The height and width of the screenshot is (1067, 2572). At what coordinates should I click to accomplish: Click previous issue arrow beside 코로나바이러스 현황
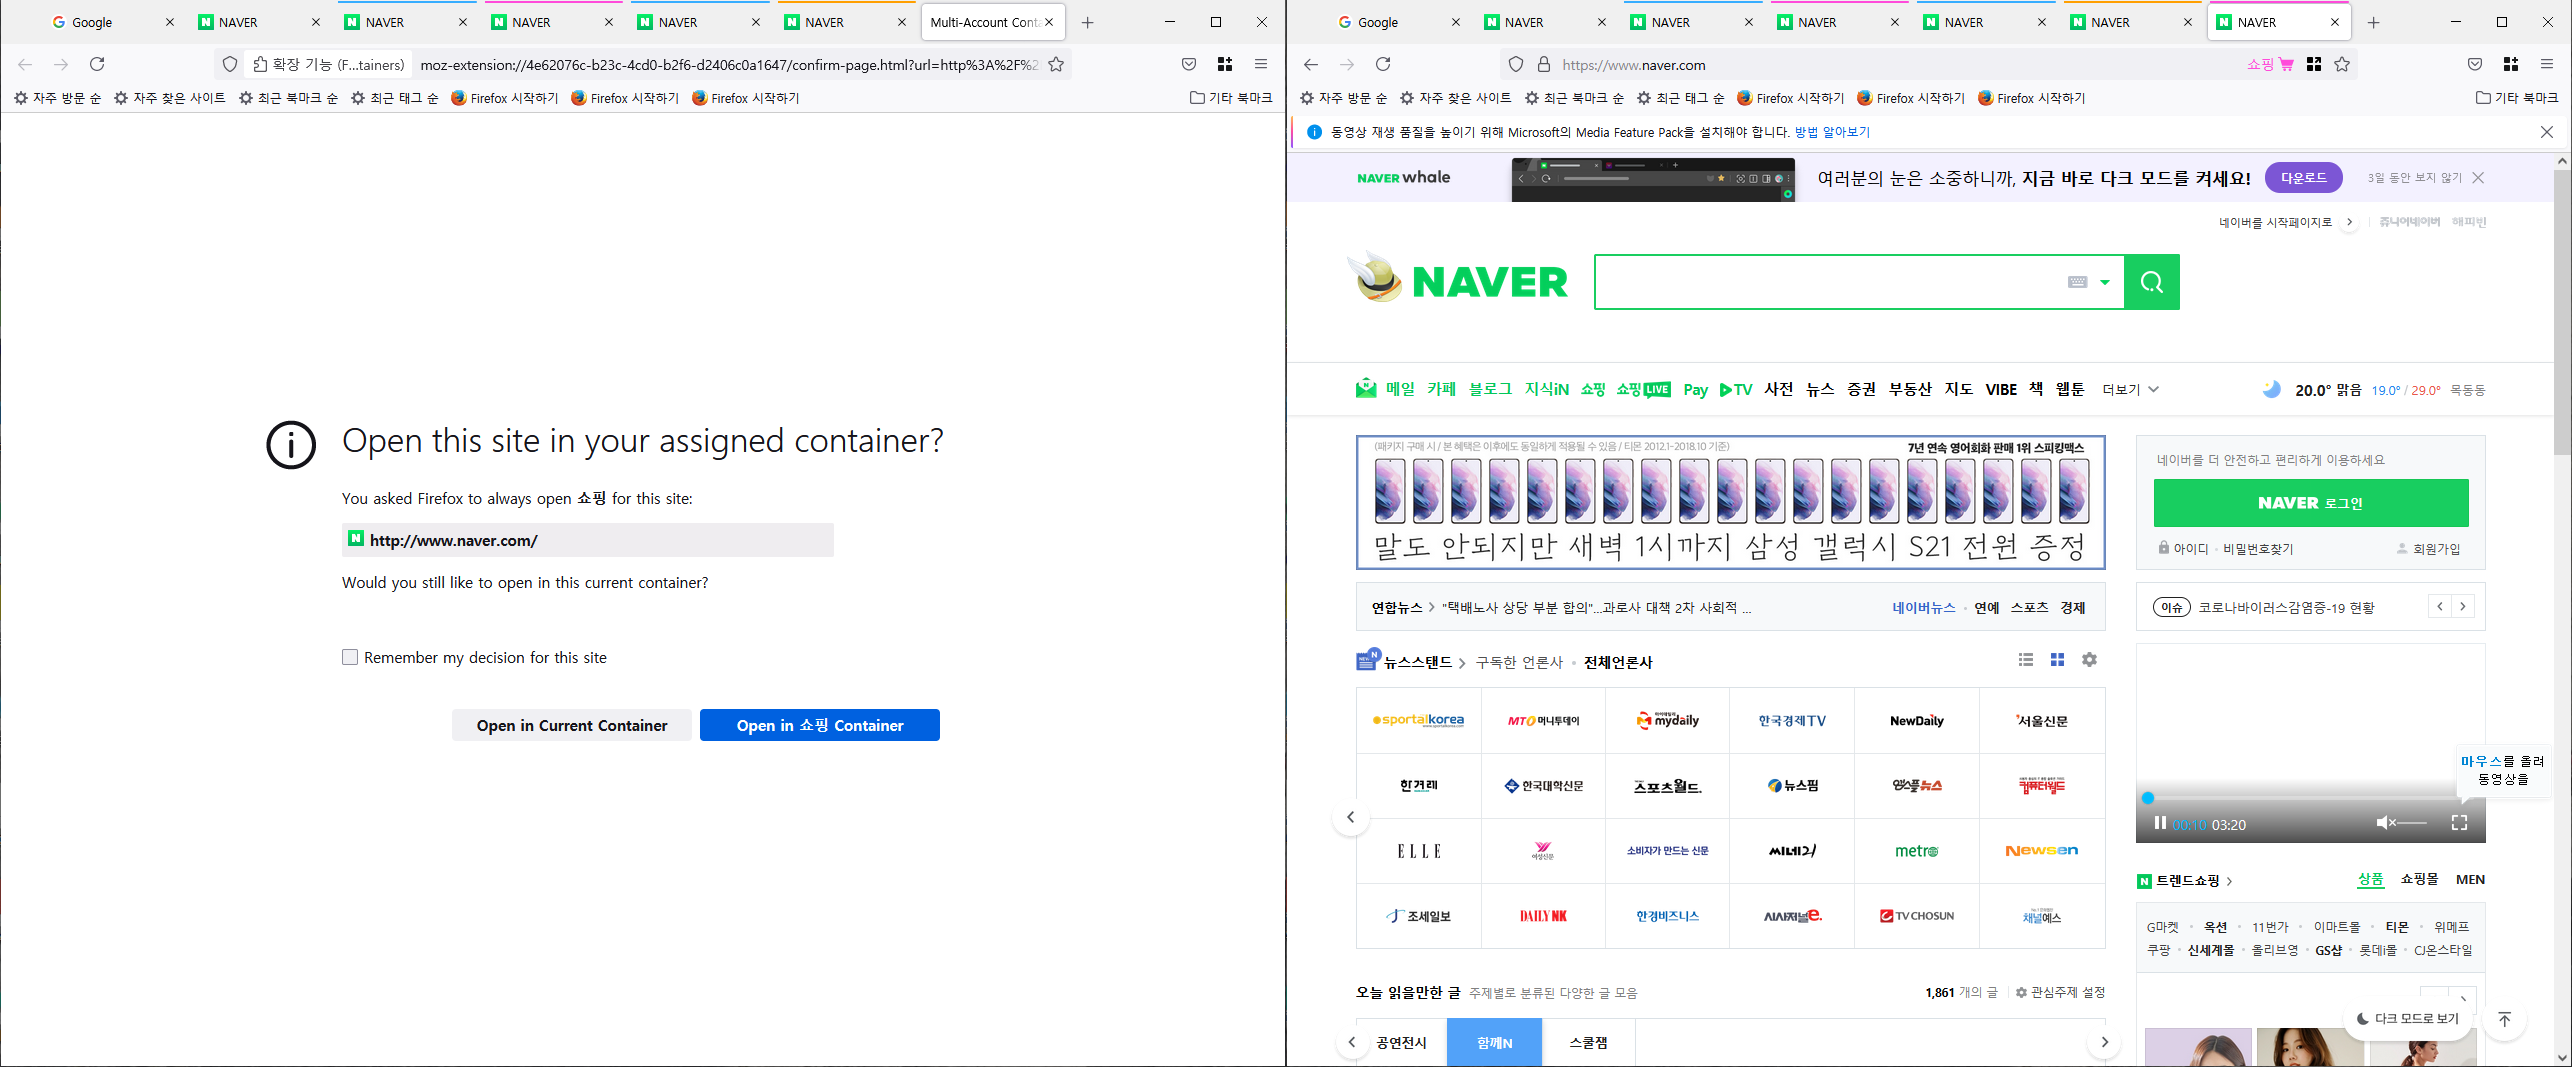click(2440, 606)
